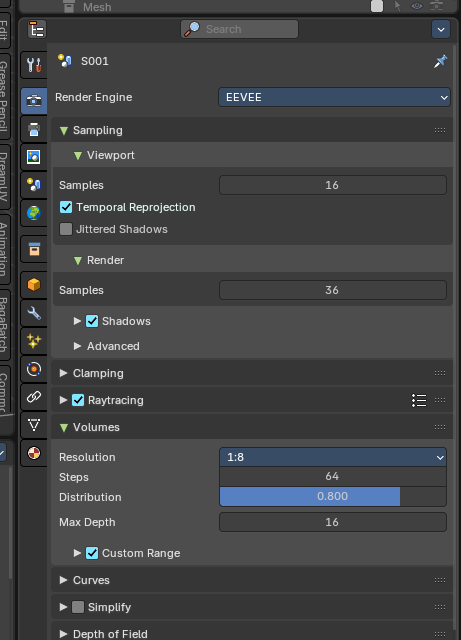Enable the Simplify checkbox
The width and height of the screenshot is (461, 640).
[x=78, y=607]
